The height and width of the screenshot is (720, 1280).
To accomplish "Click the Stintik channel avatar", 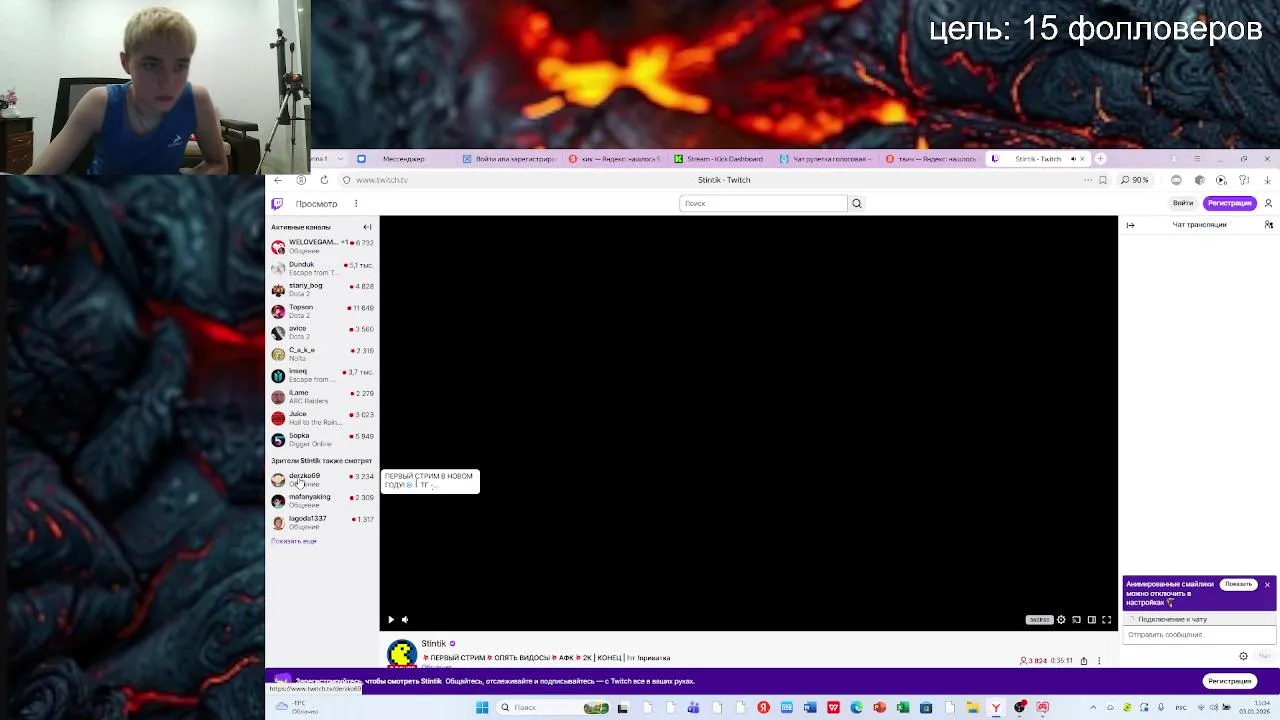I will click(402, 653).
